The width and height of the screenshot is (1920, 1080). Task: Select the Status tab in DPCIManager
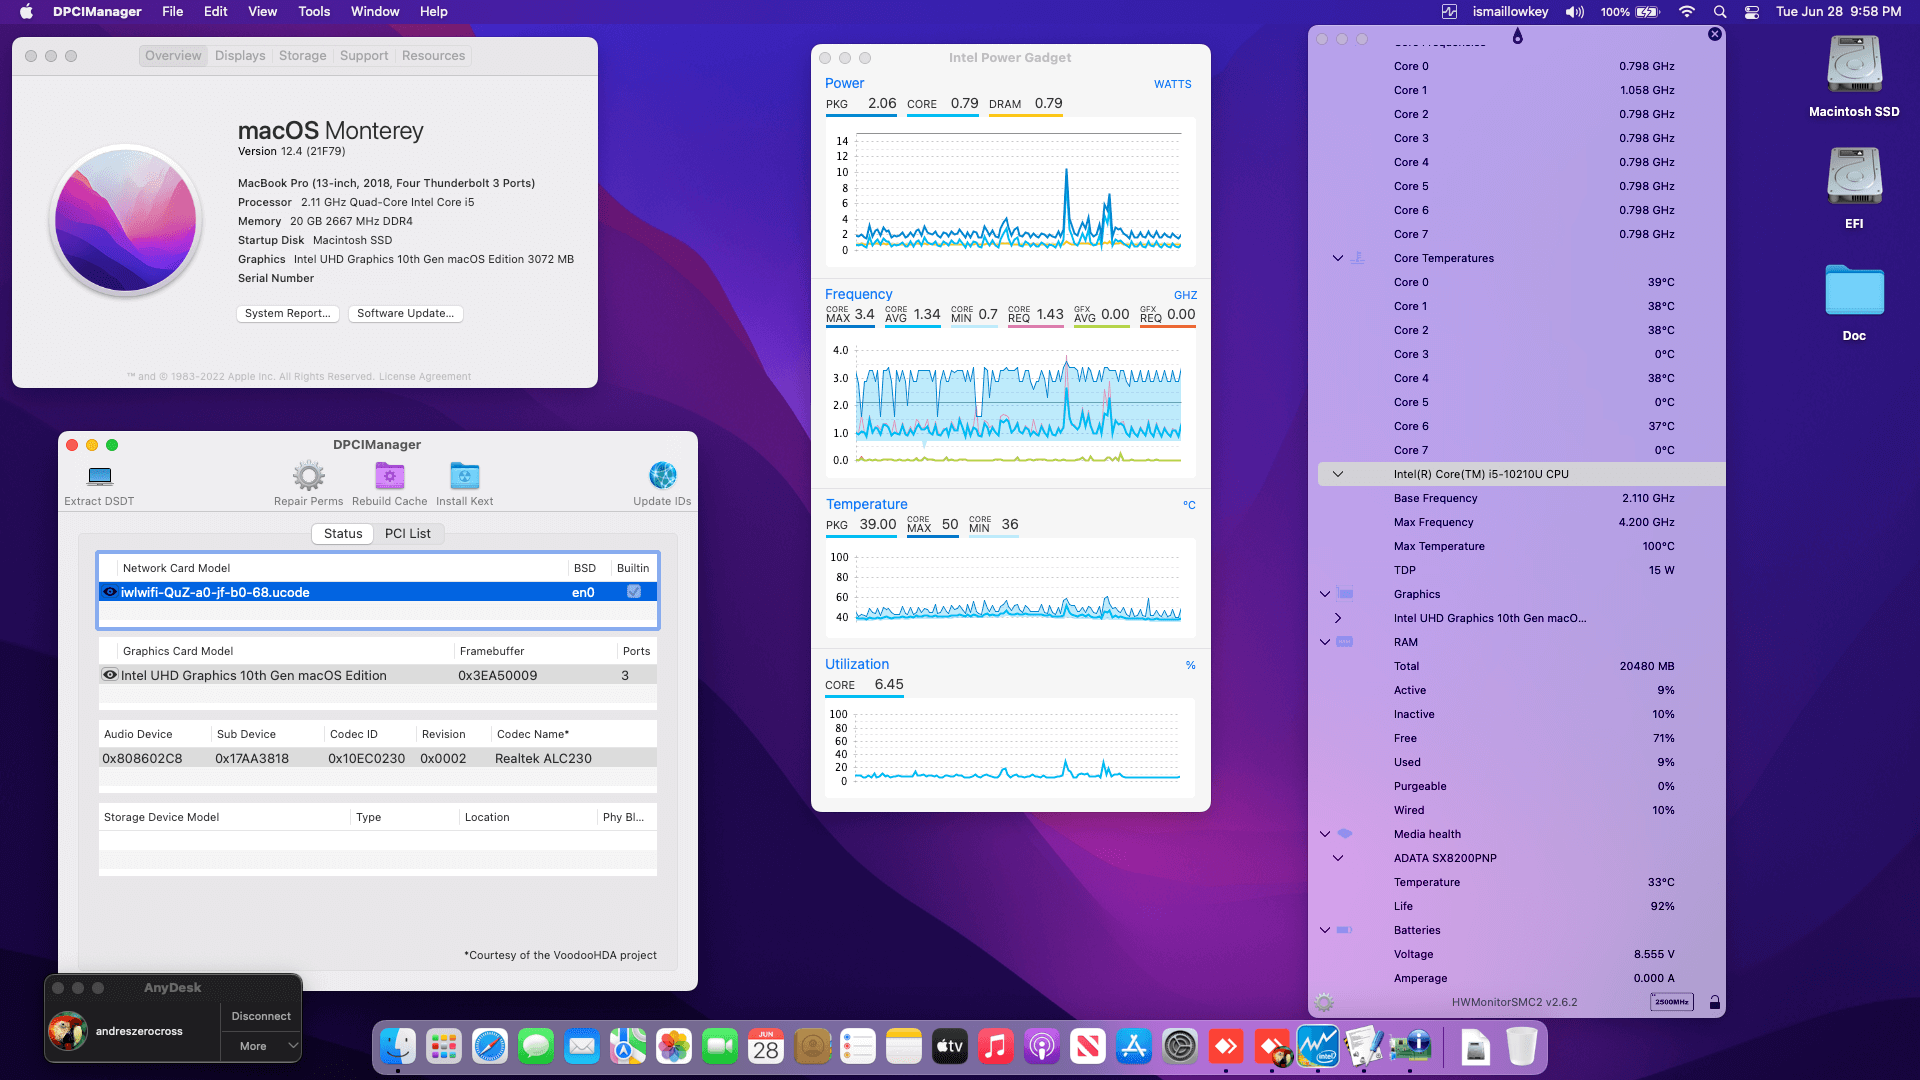343,534
